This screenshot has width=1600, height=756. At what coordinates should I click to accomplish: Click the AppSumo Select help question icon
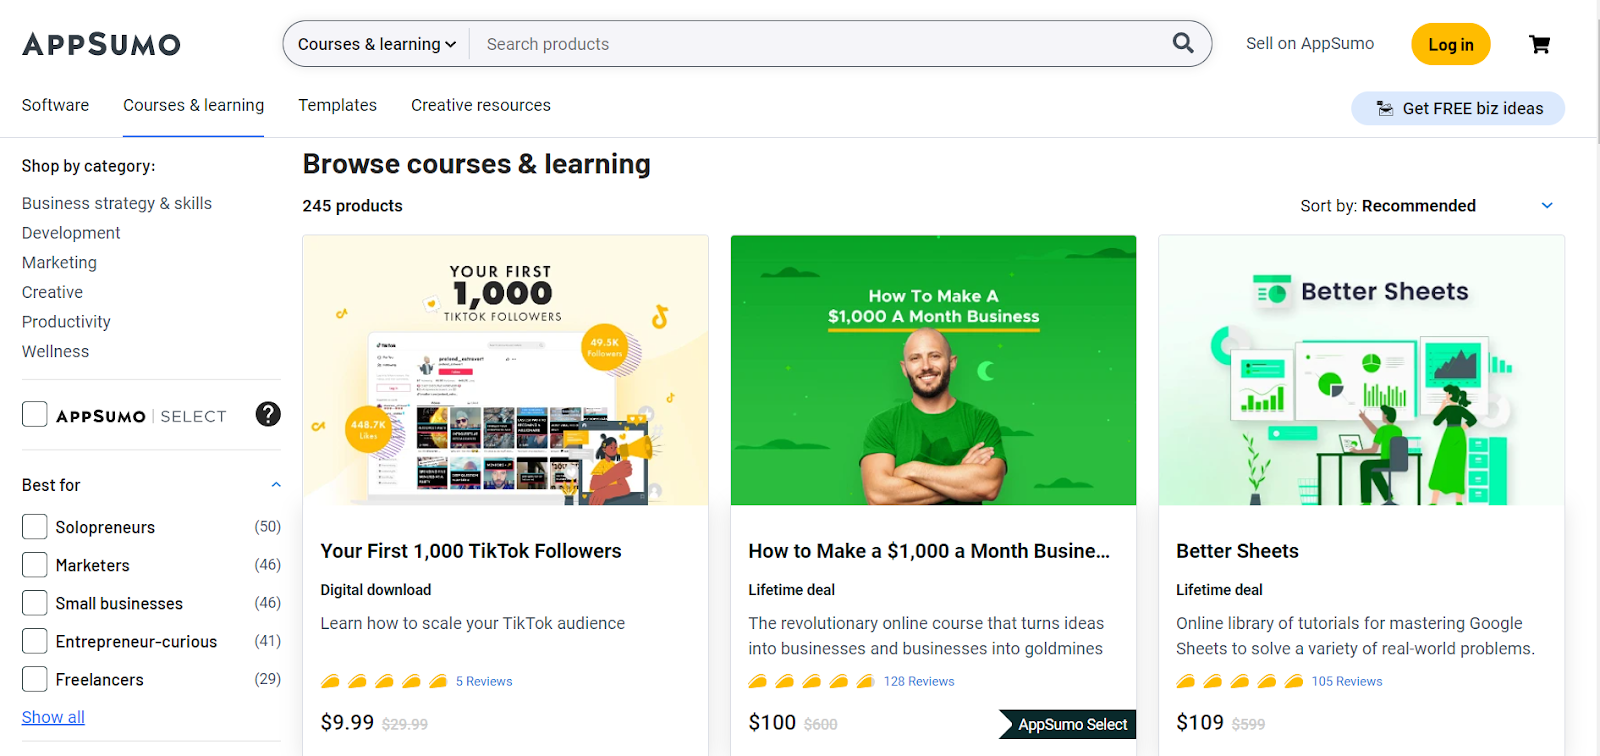(268, 414)
